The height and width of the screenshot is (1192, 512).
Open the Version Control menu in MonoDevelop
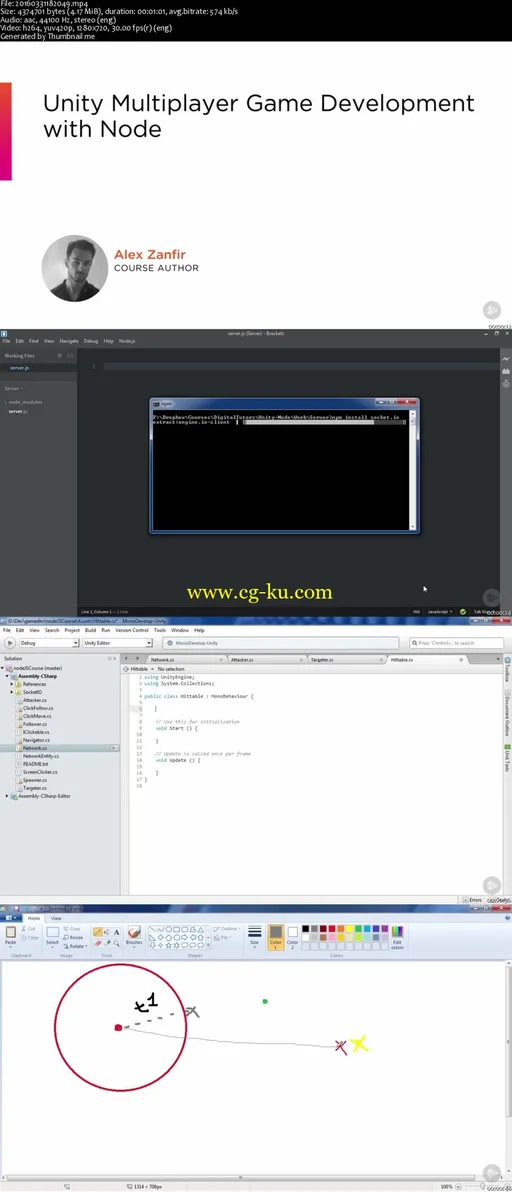tap(131, 630)
